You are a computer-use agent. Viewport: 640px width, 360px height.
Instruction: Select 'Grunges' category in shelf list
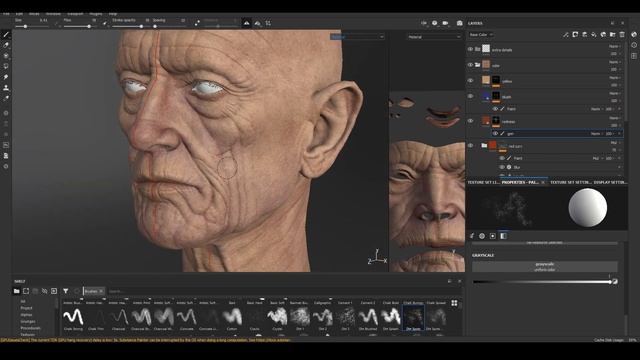click(x=28, y=322)
